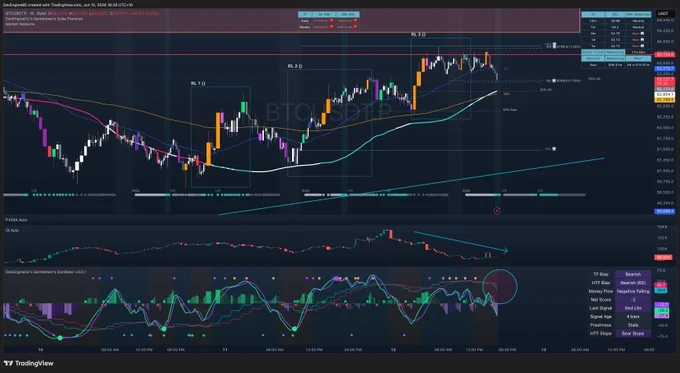This screenshot has height=373, width=680.
Task: Click the PDL level marker icon
Action: [x=553, y=149]
